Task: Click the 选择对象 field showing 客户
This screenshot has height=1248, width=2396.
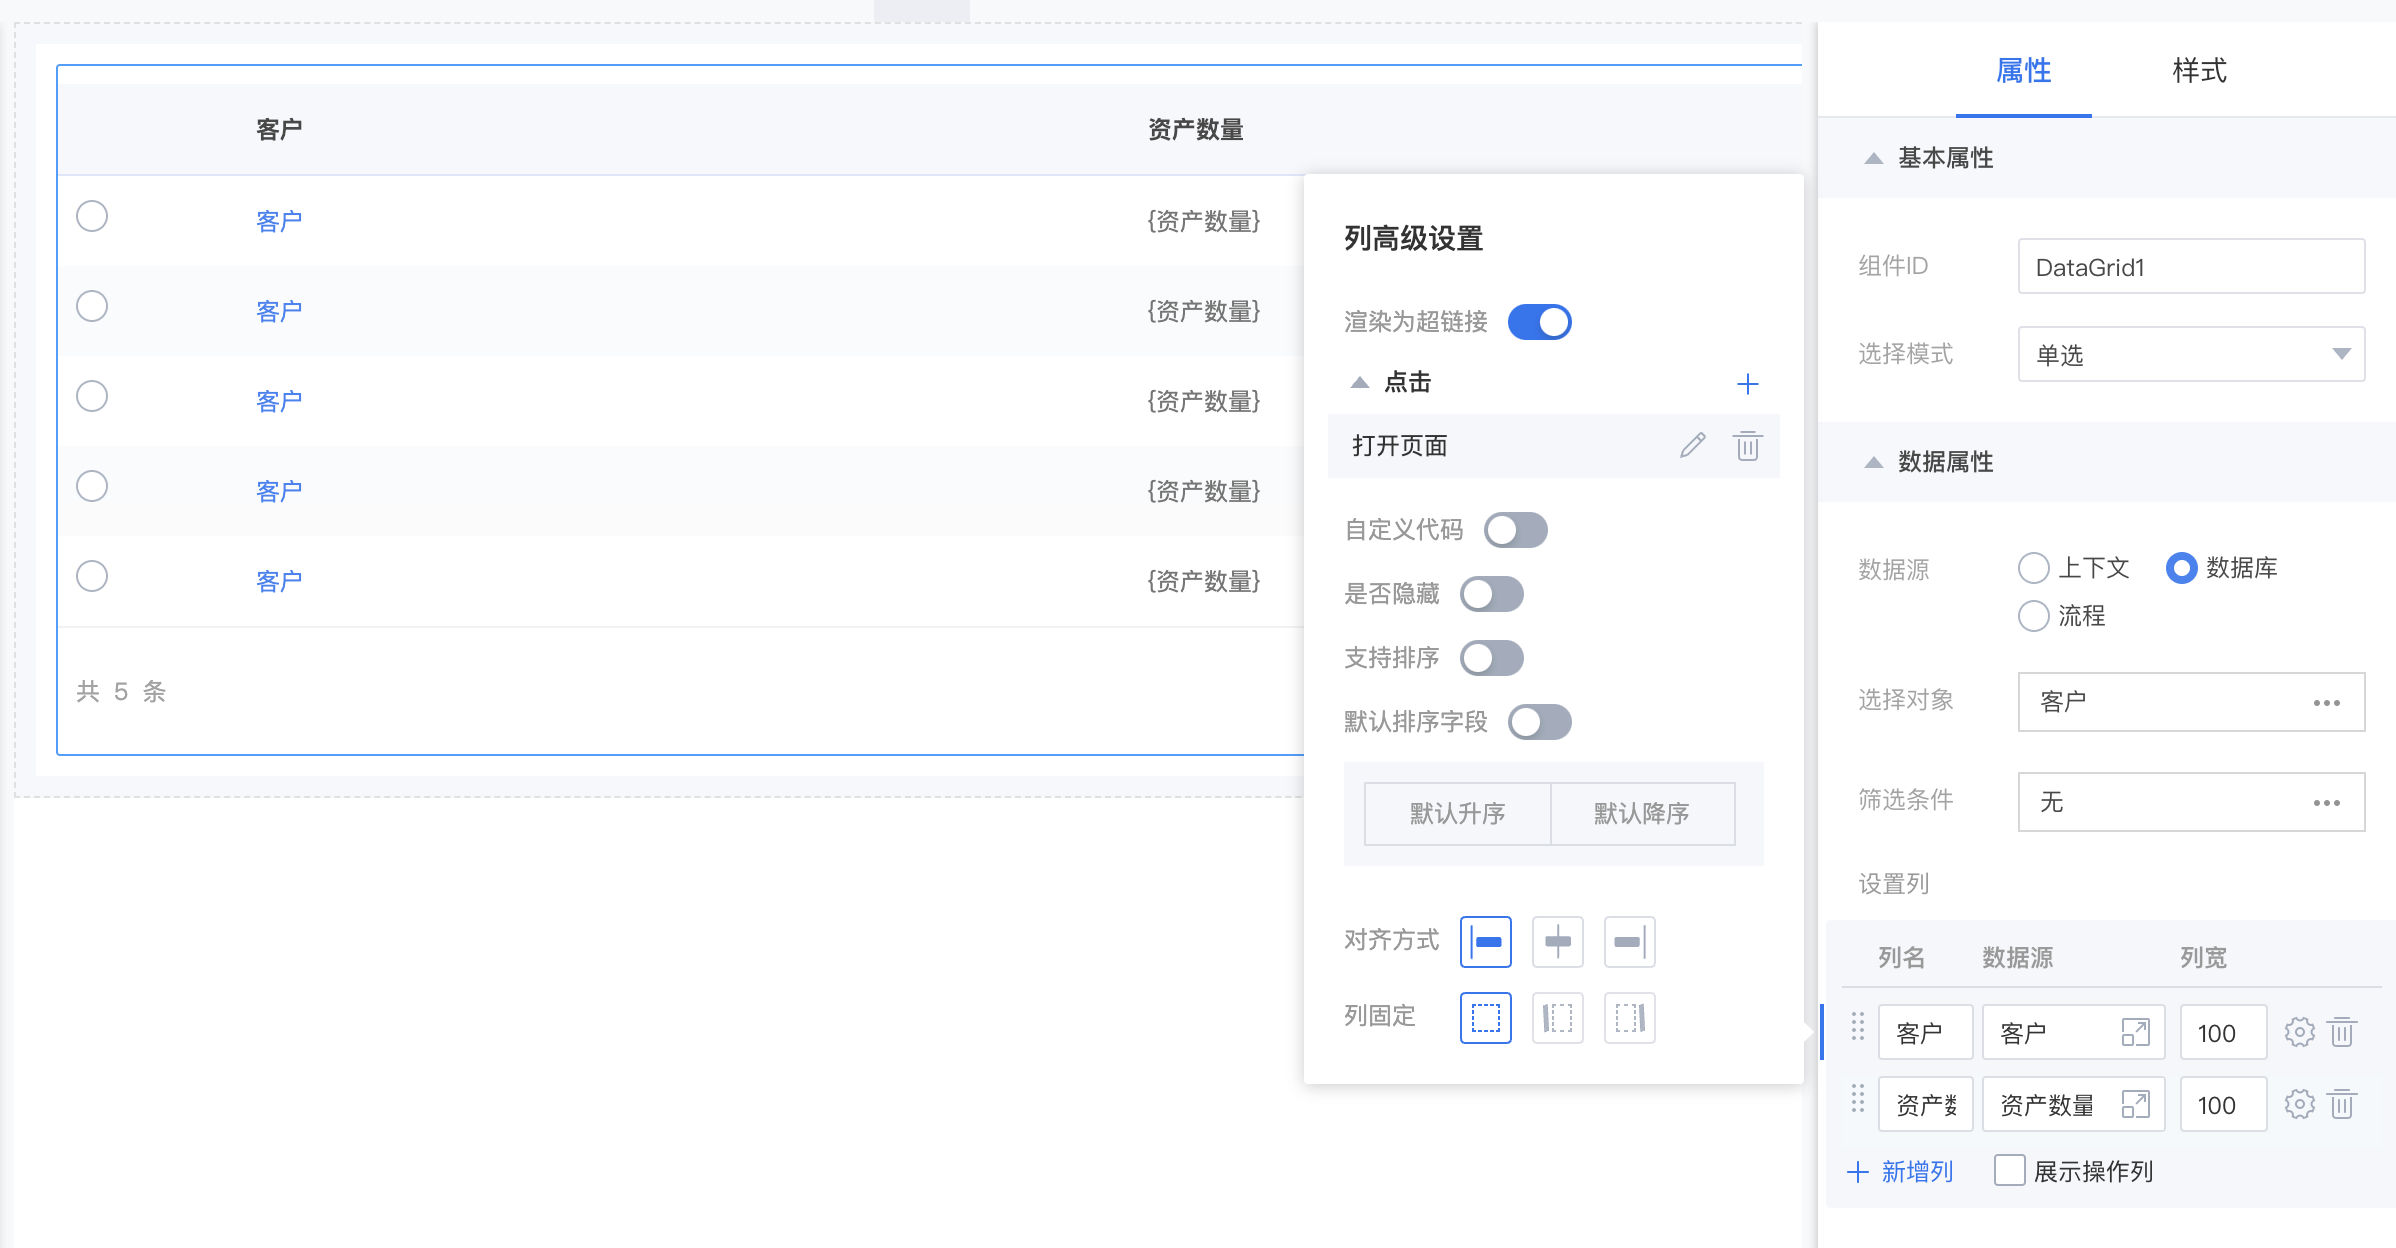Action: 2191,702
